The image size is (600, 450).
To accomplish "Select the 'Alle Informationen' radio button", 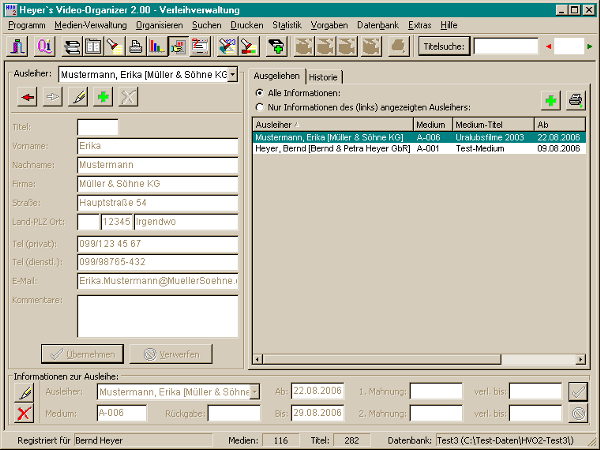I will [x=260, y=93].
